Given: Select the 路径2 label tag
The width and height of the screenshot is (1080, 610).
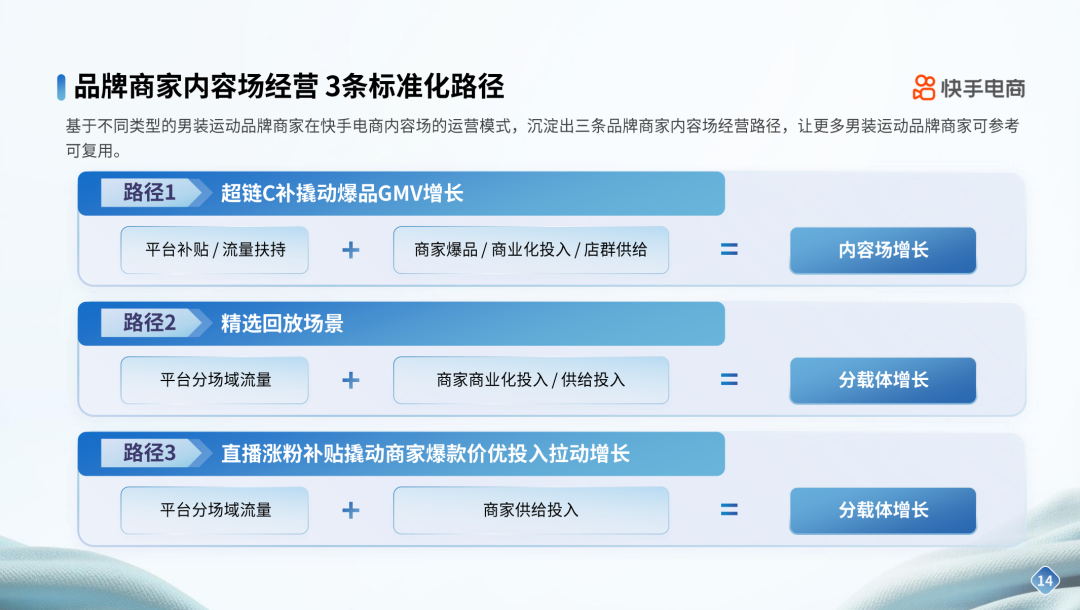Looking at the screenshot, I should (150, 323).
